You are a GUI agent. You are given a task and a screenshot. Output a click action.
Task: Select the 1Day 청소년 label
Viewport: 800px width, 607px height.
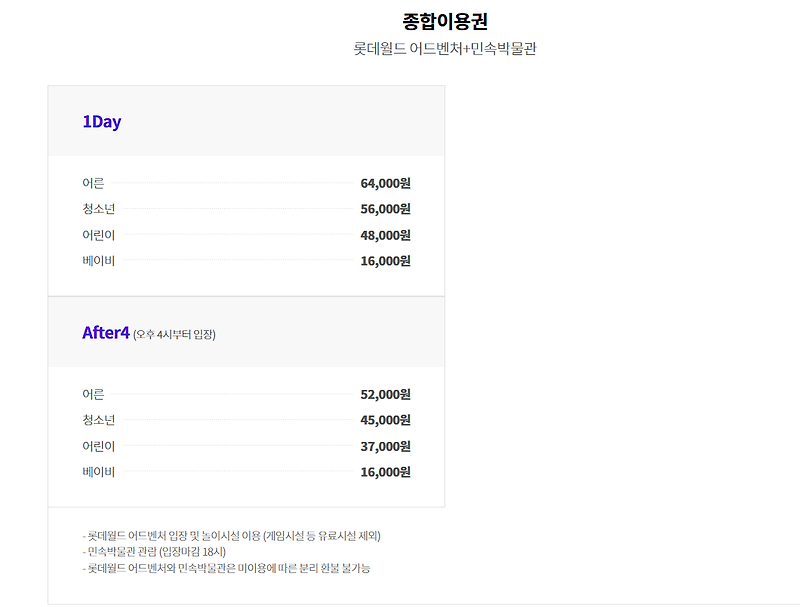point(98,209)
